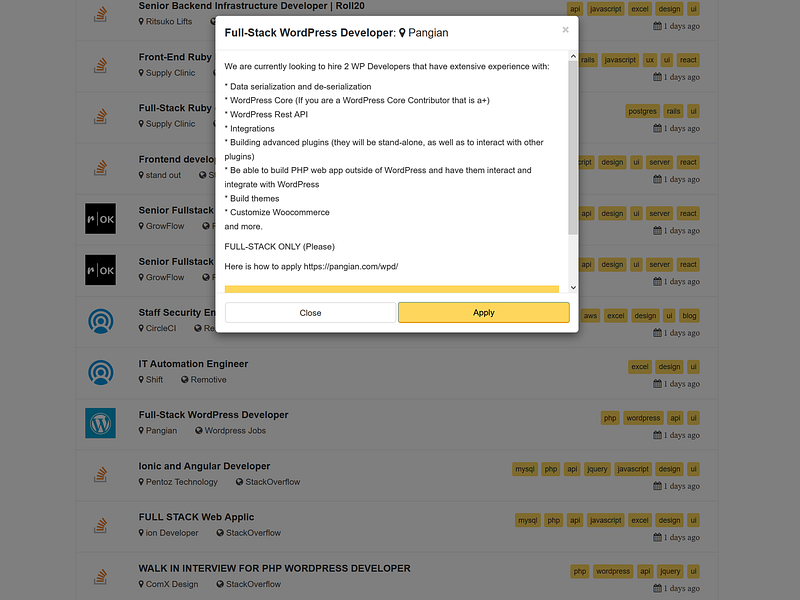This screenshot has width=800, height=600.
Task: Click calendar icon of Ionic and Angular row
Action: [658, 486]
